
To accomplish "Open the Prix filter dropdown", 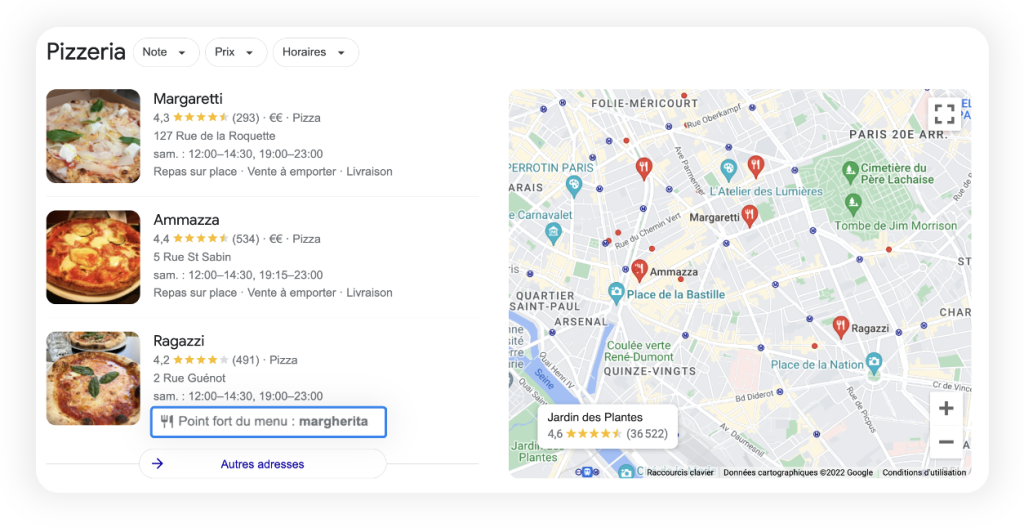I will click(236, 52).
